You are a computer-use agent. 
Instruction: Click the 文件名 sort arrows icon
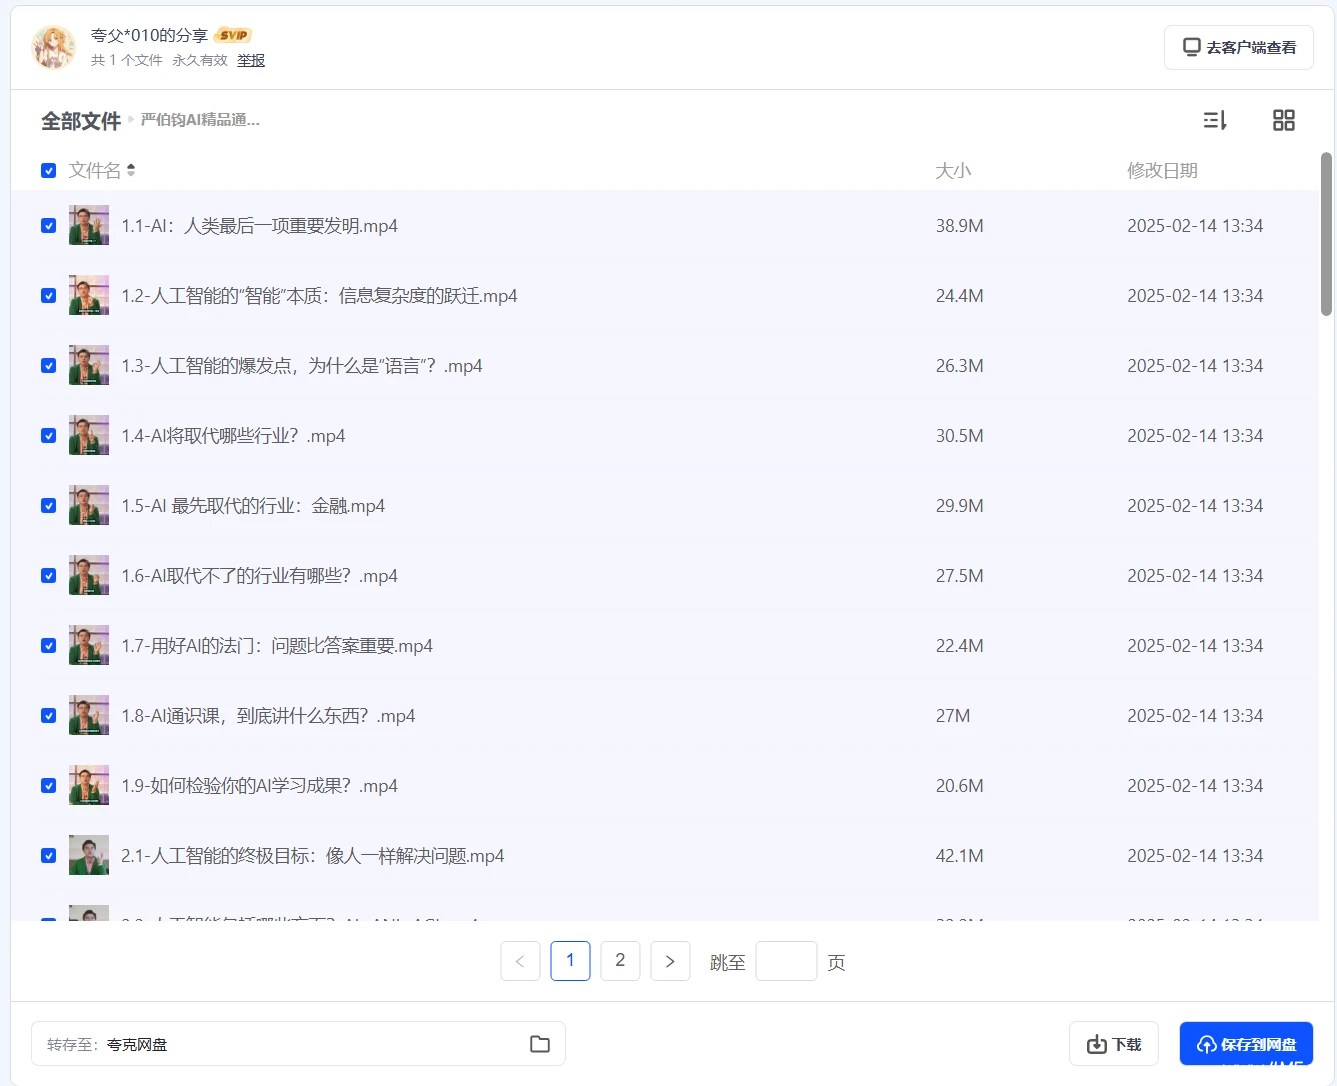[x=131, y=170]
